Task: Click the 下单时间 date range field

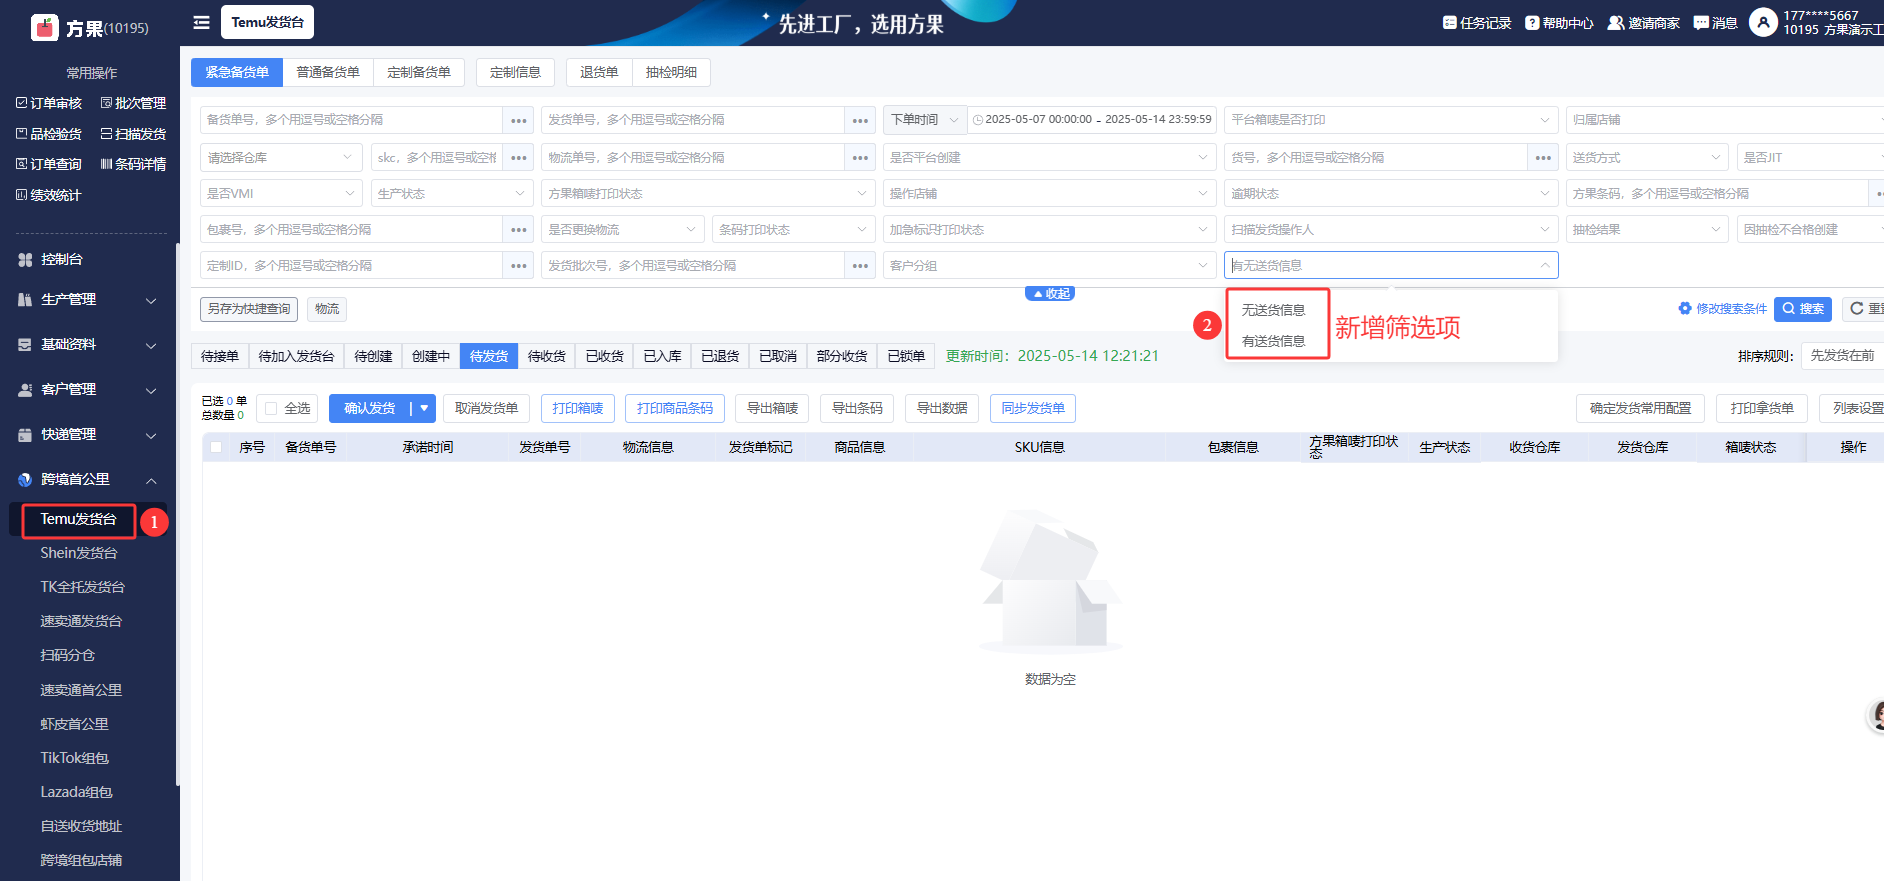Action: point(1091,120)
